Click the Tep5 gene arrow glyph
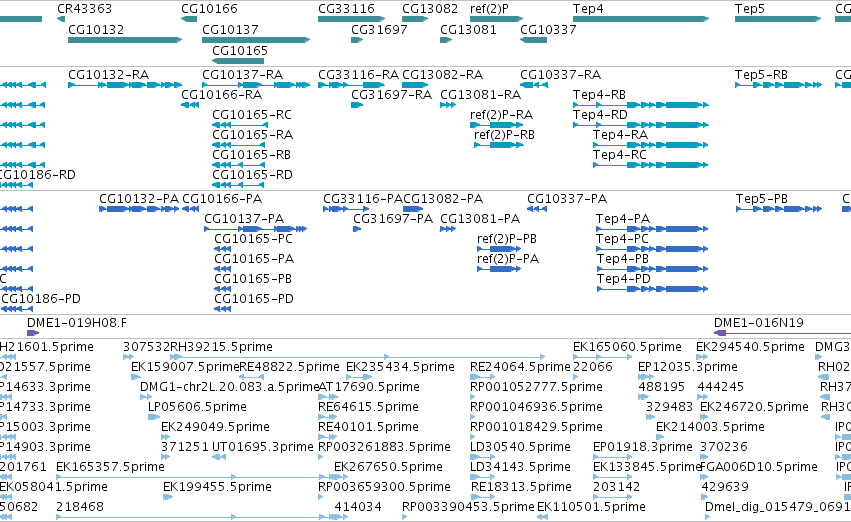The height and width of the screenshot is (522, 851). pyautogui.click(x=778, y=19)
